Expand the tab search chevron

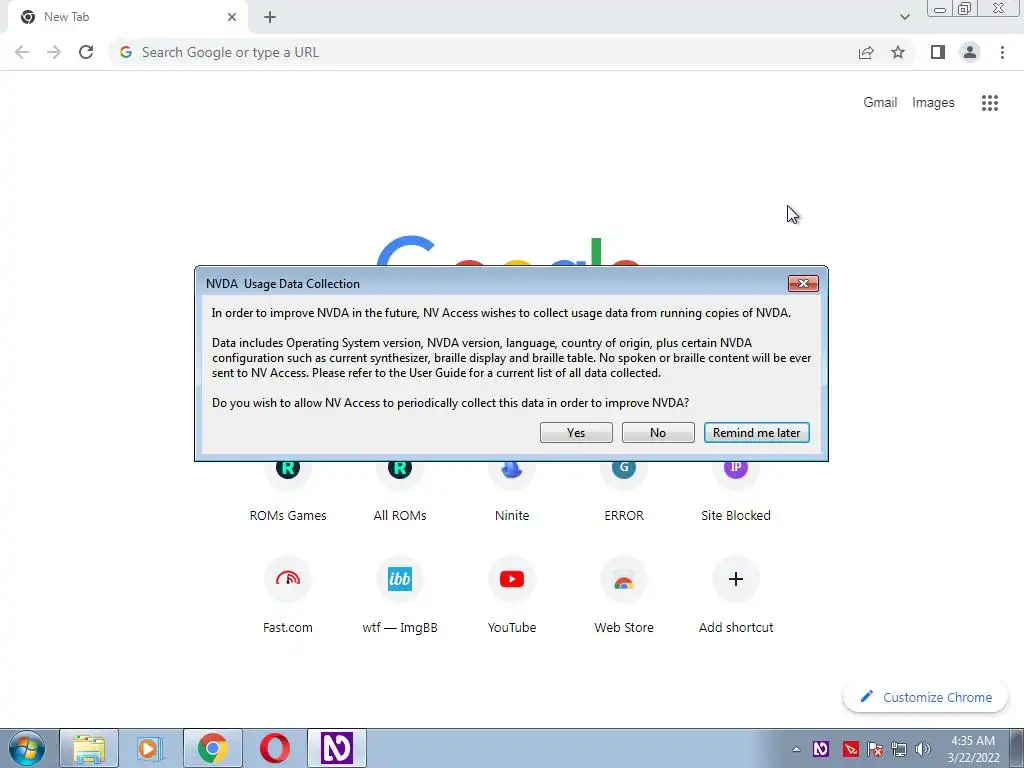tap(904, 17)
